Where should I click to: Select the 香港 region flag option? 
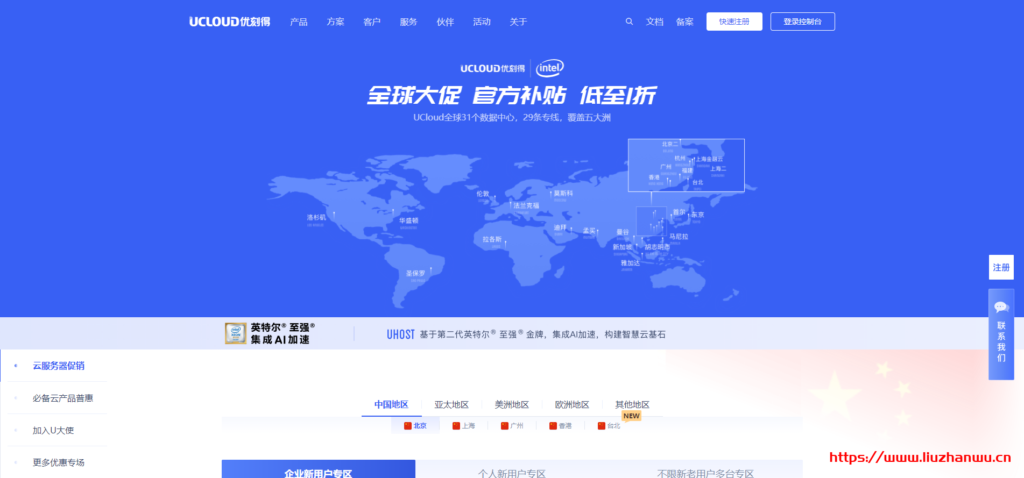(560, 426)
